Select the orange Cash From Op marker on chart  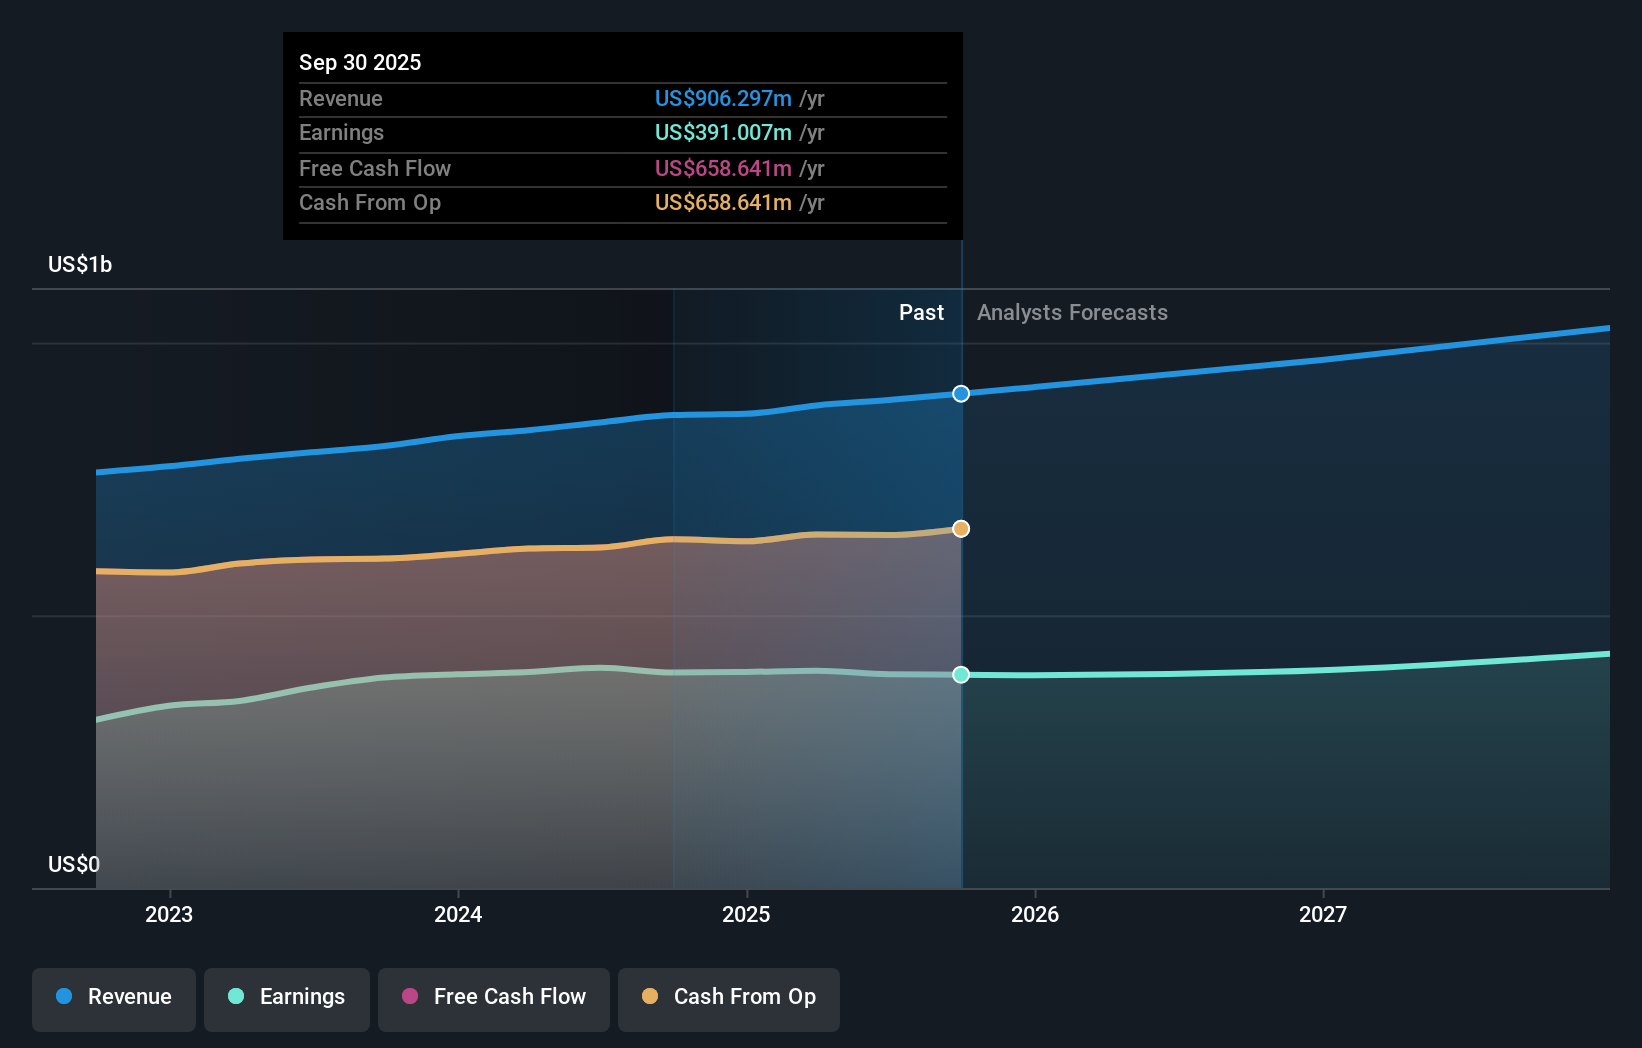pos(961,528)
